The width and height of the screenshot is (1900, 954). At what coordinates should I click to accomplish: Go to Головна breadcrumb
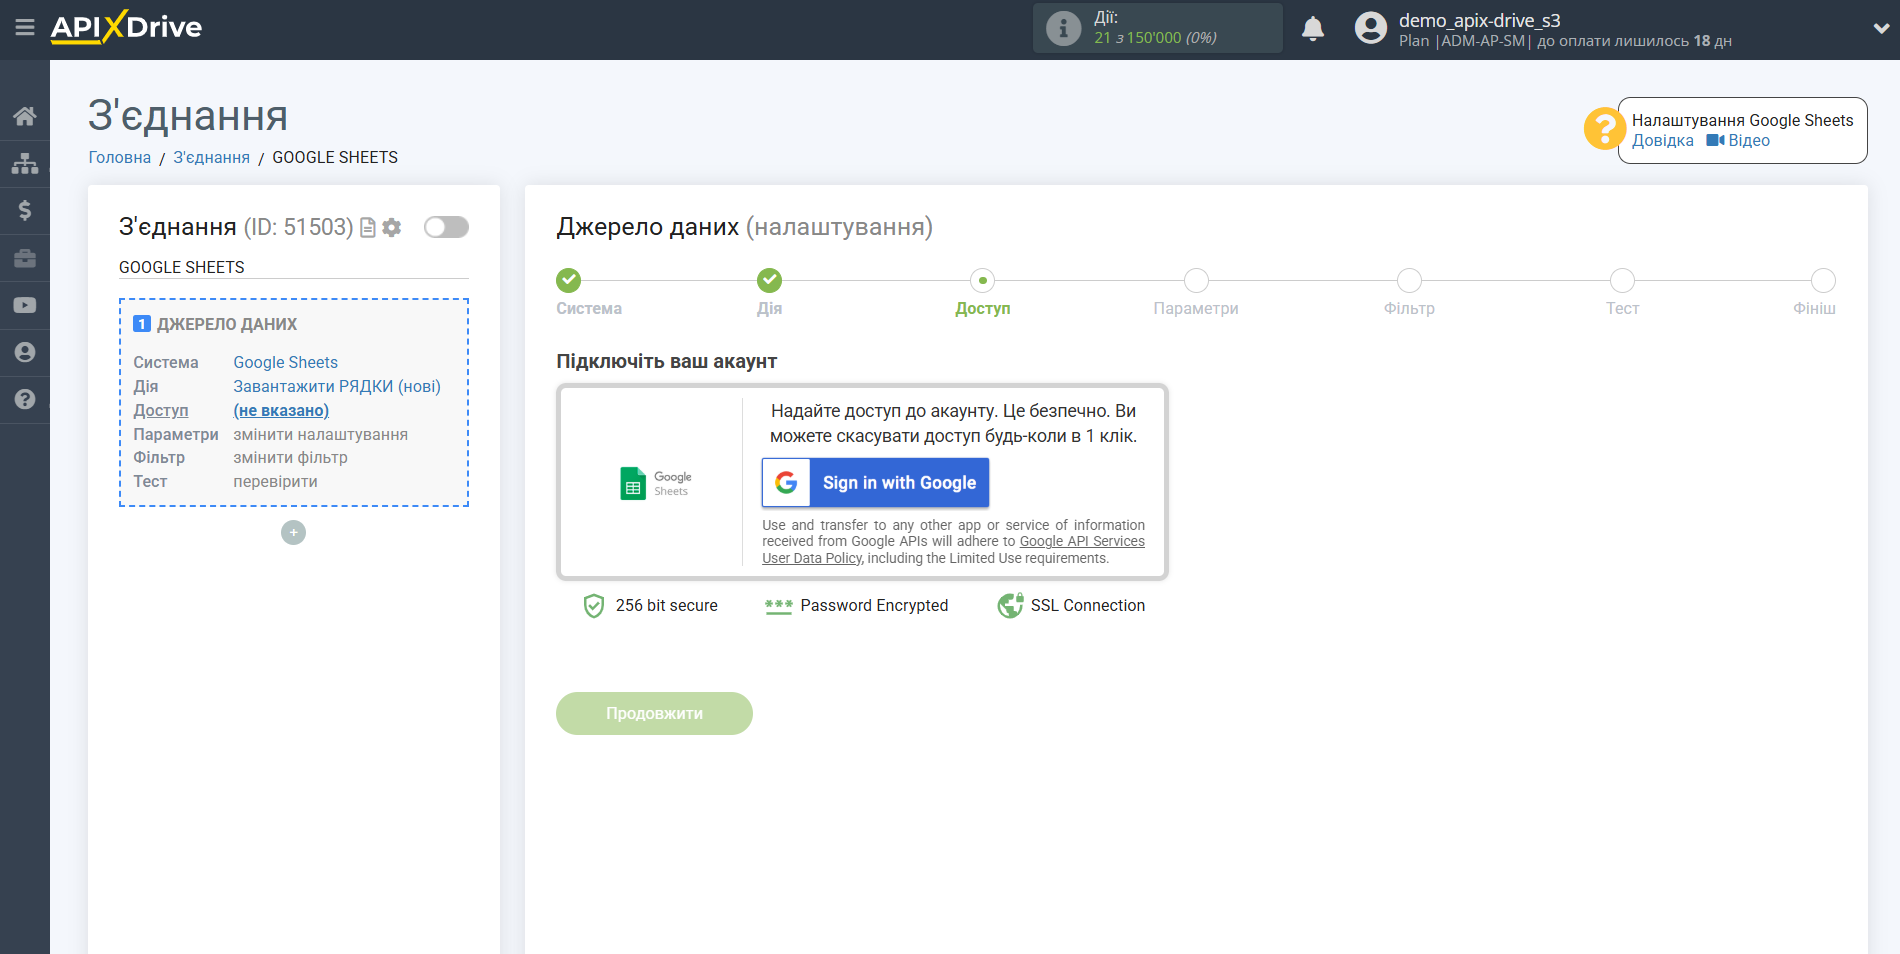(120, 157)
